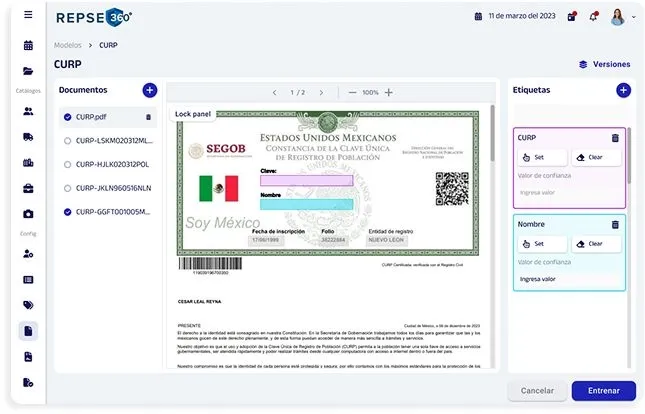The image size is (645, 414).
Task: Delete the Nombre label with trash icon
Action: coord(615,225)
